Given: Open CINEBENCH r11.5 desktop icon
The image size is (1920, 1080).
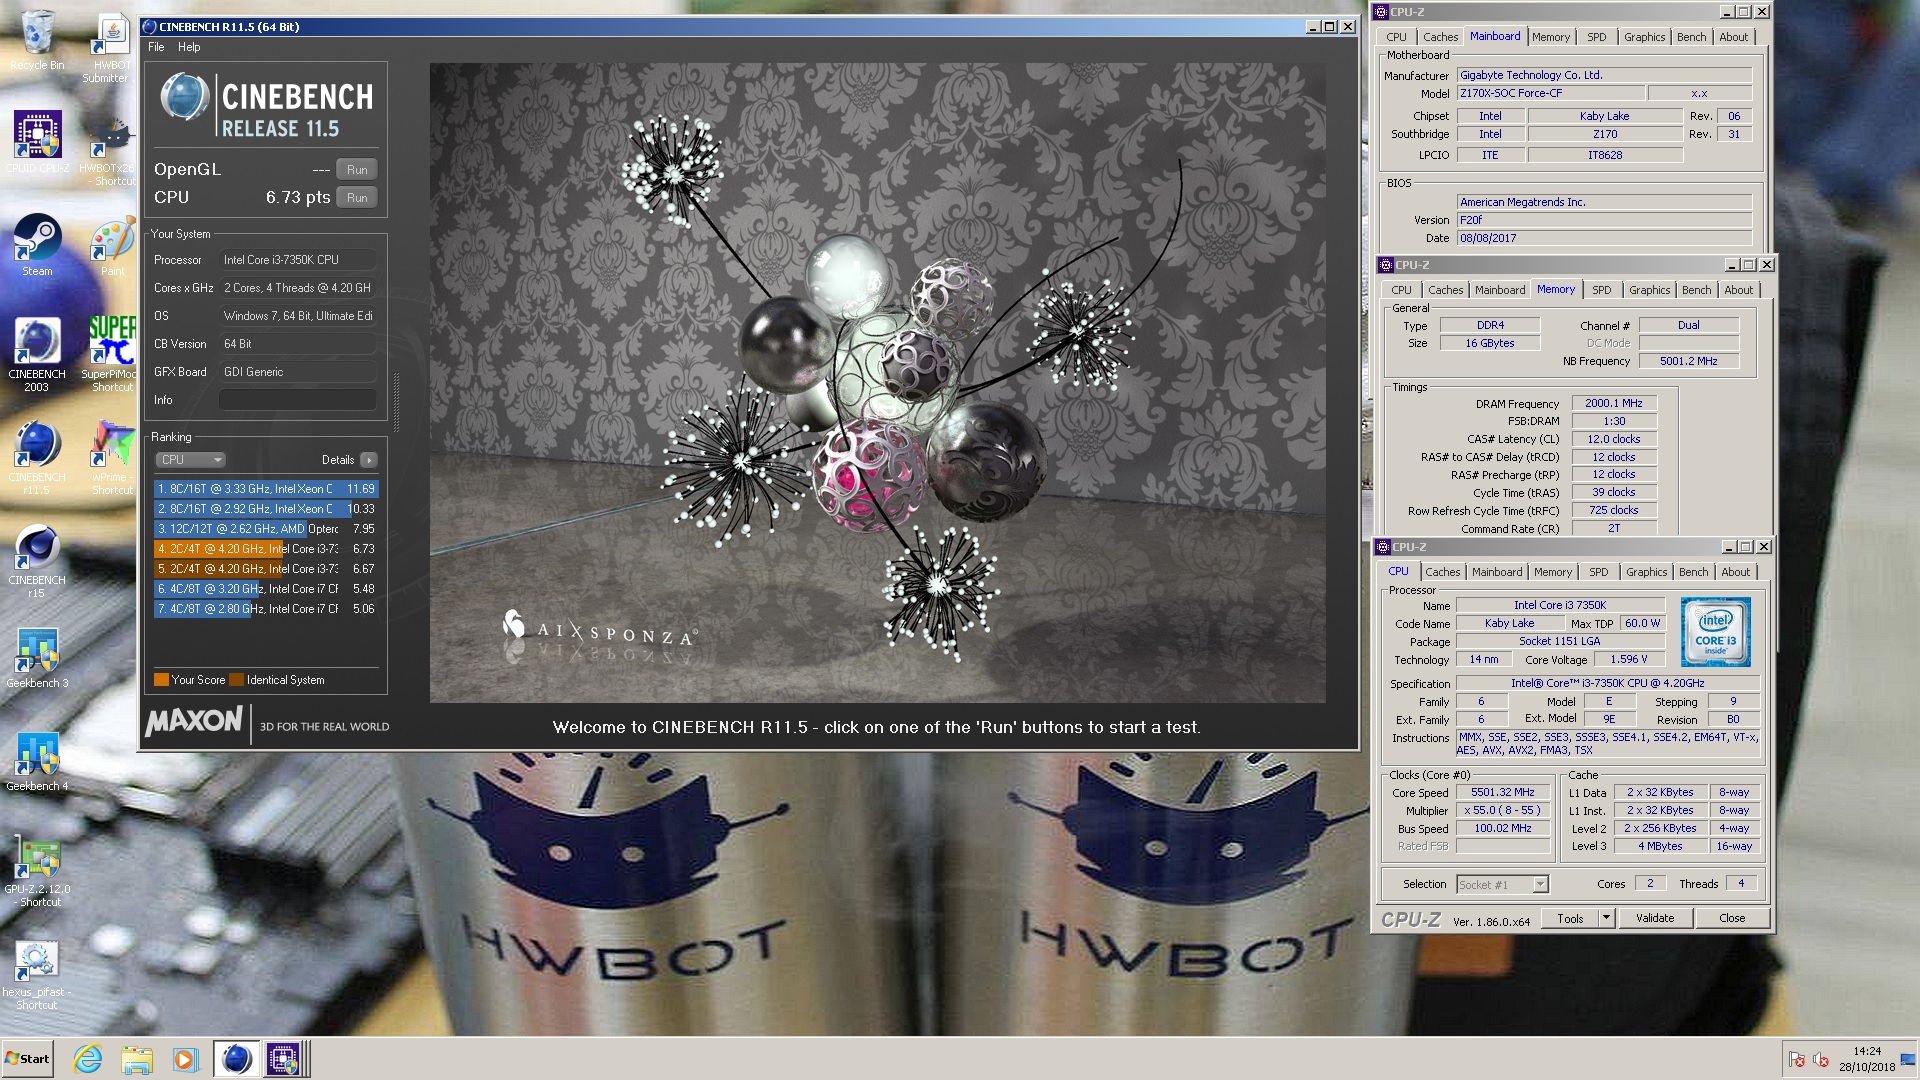Looking at the screenshot, I should [37, 456].
